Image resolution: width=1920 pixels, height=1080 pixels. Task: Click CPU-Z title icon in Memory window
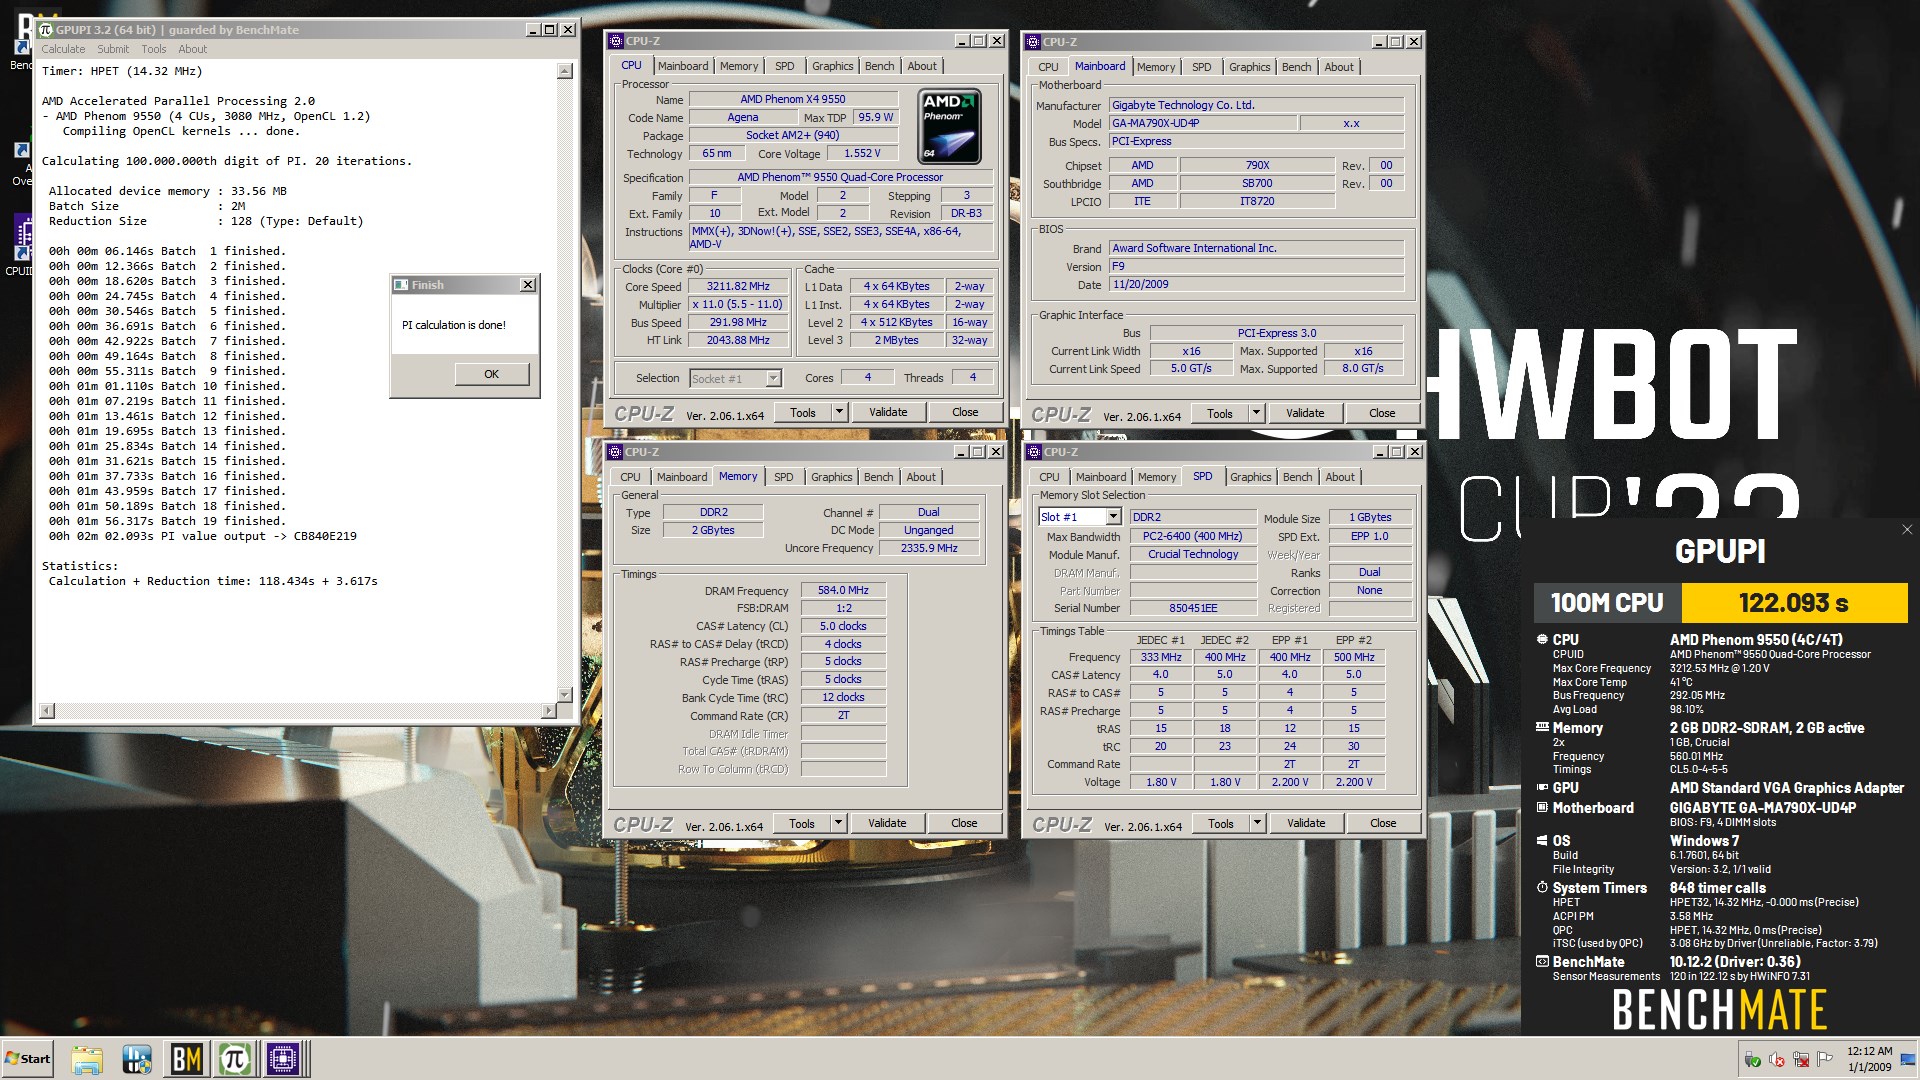coord(615,452)
